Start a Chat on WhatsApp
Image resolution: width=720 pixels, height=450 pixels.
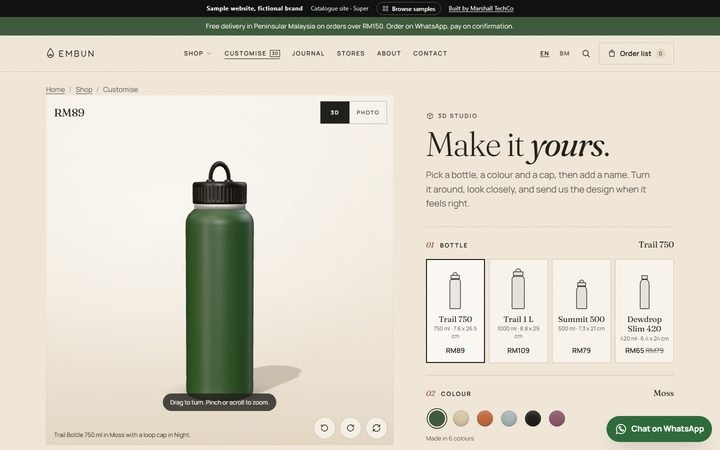pyautogui.click(x=659, y=429)
